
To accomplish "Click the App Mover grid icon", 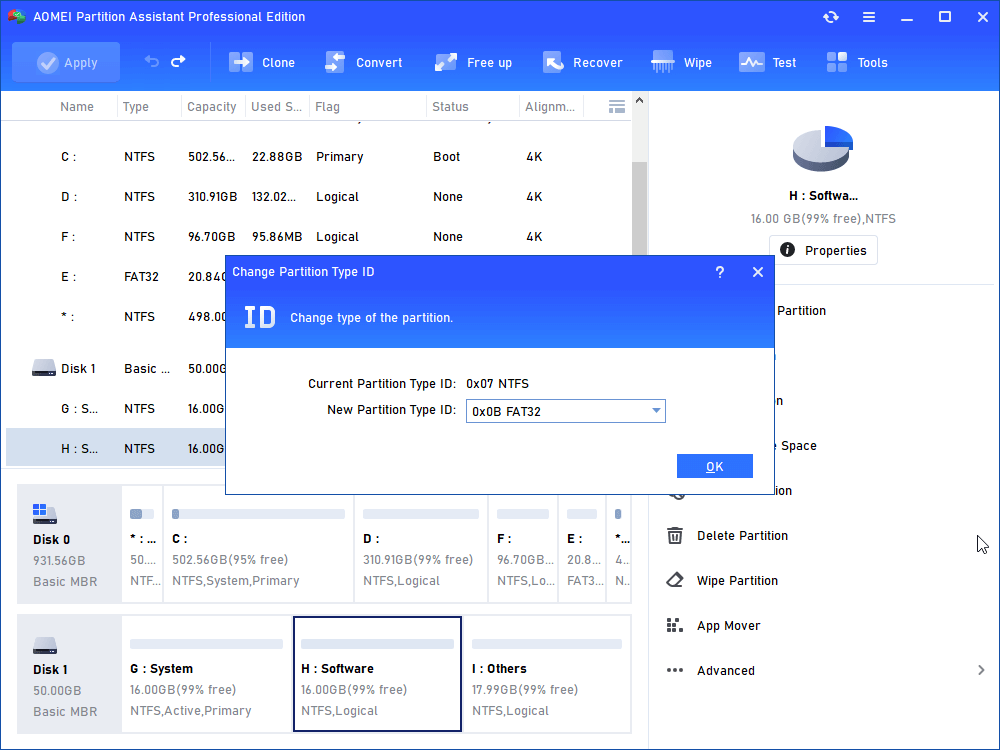I will tap(675, 625).
